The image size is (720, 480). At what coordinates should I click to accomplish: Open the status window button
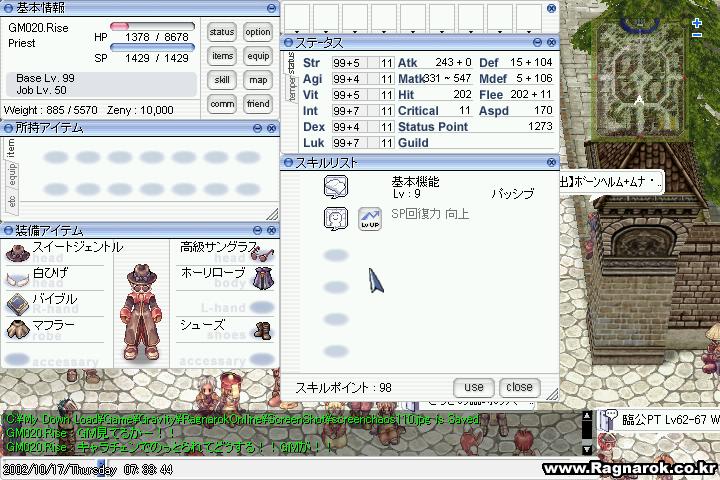click(x=222, y=32)
